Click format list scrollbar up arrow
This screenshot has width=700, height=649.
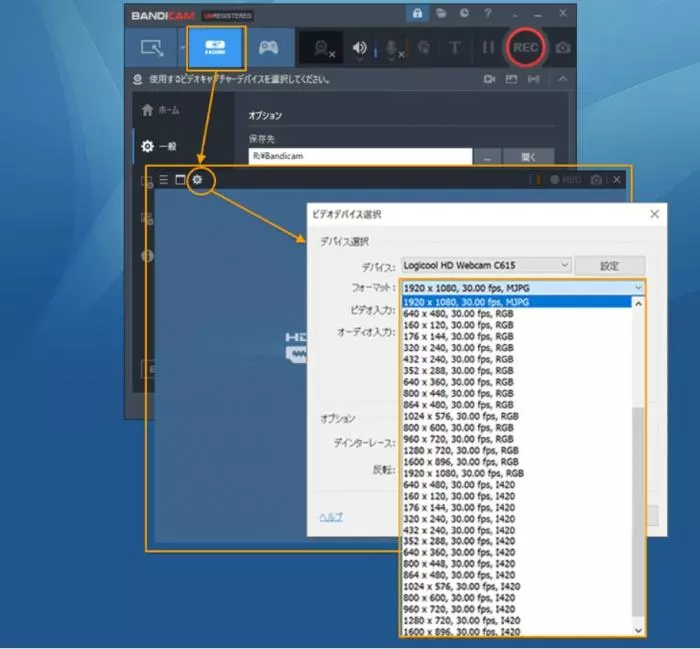pos(638,304)
